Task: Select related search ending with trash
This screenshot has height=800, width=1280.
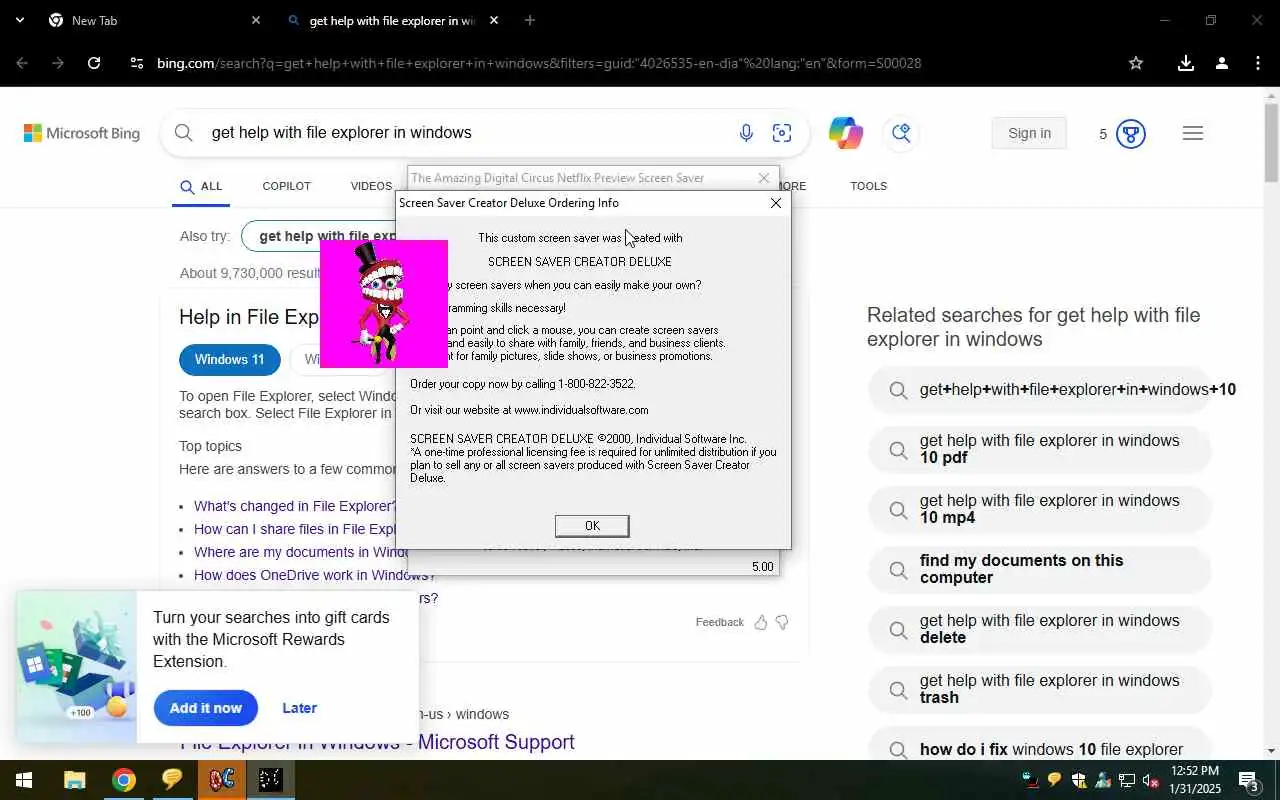Action: [x=1040, y=689]
